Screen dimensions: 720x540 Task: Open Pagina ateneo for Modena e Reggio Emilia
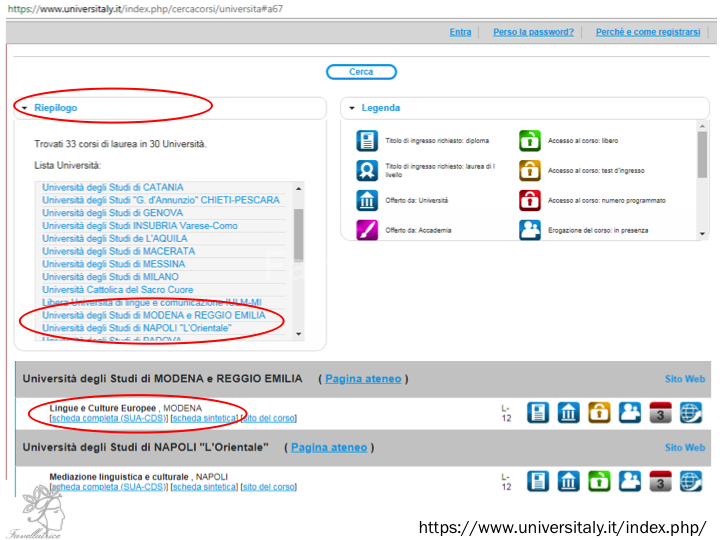[362, 379]
